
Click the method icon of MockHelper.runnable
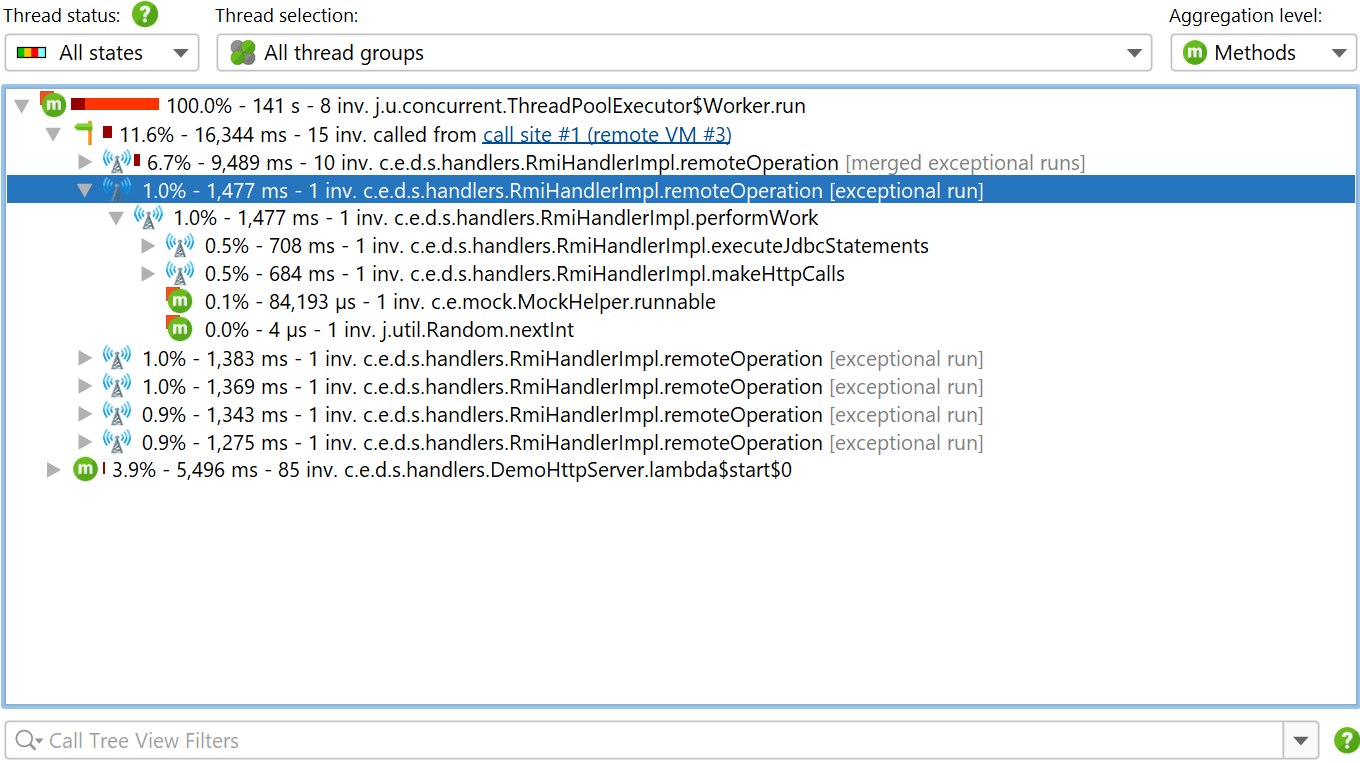(x=179, y=301)
